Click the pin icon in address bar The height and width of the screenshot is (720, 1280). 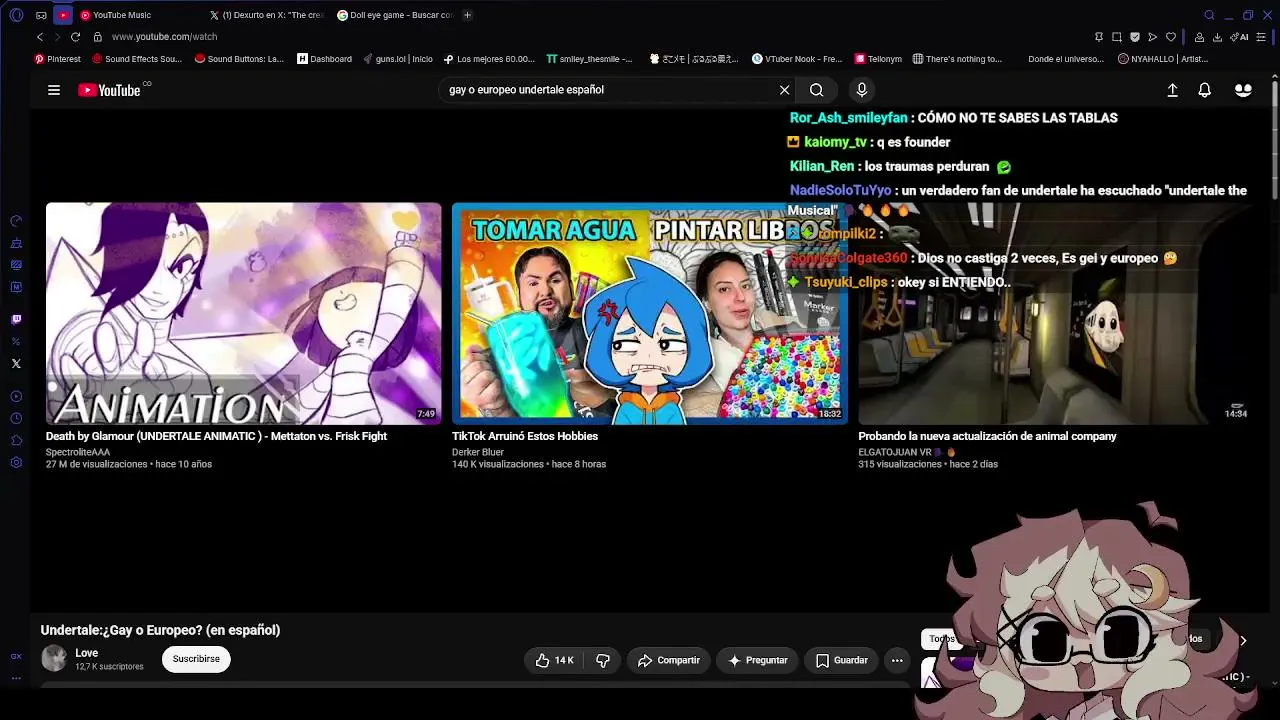tap(1099, 37)
